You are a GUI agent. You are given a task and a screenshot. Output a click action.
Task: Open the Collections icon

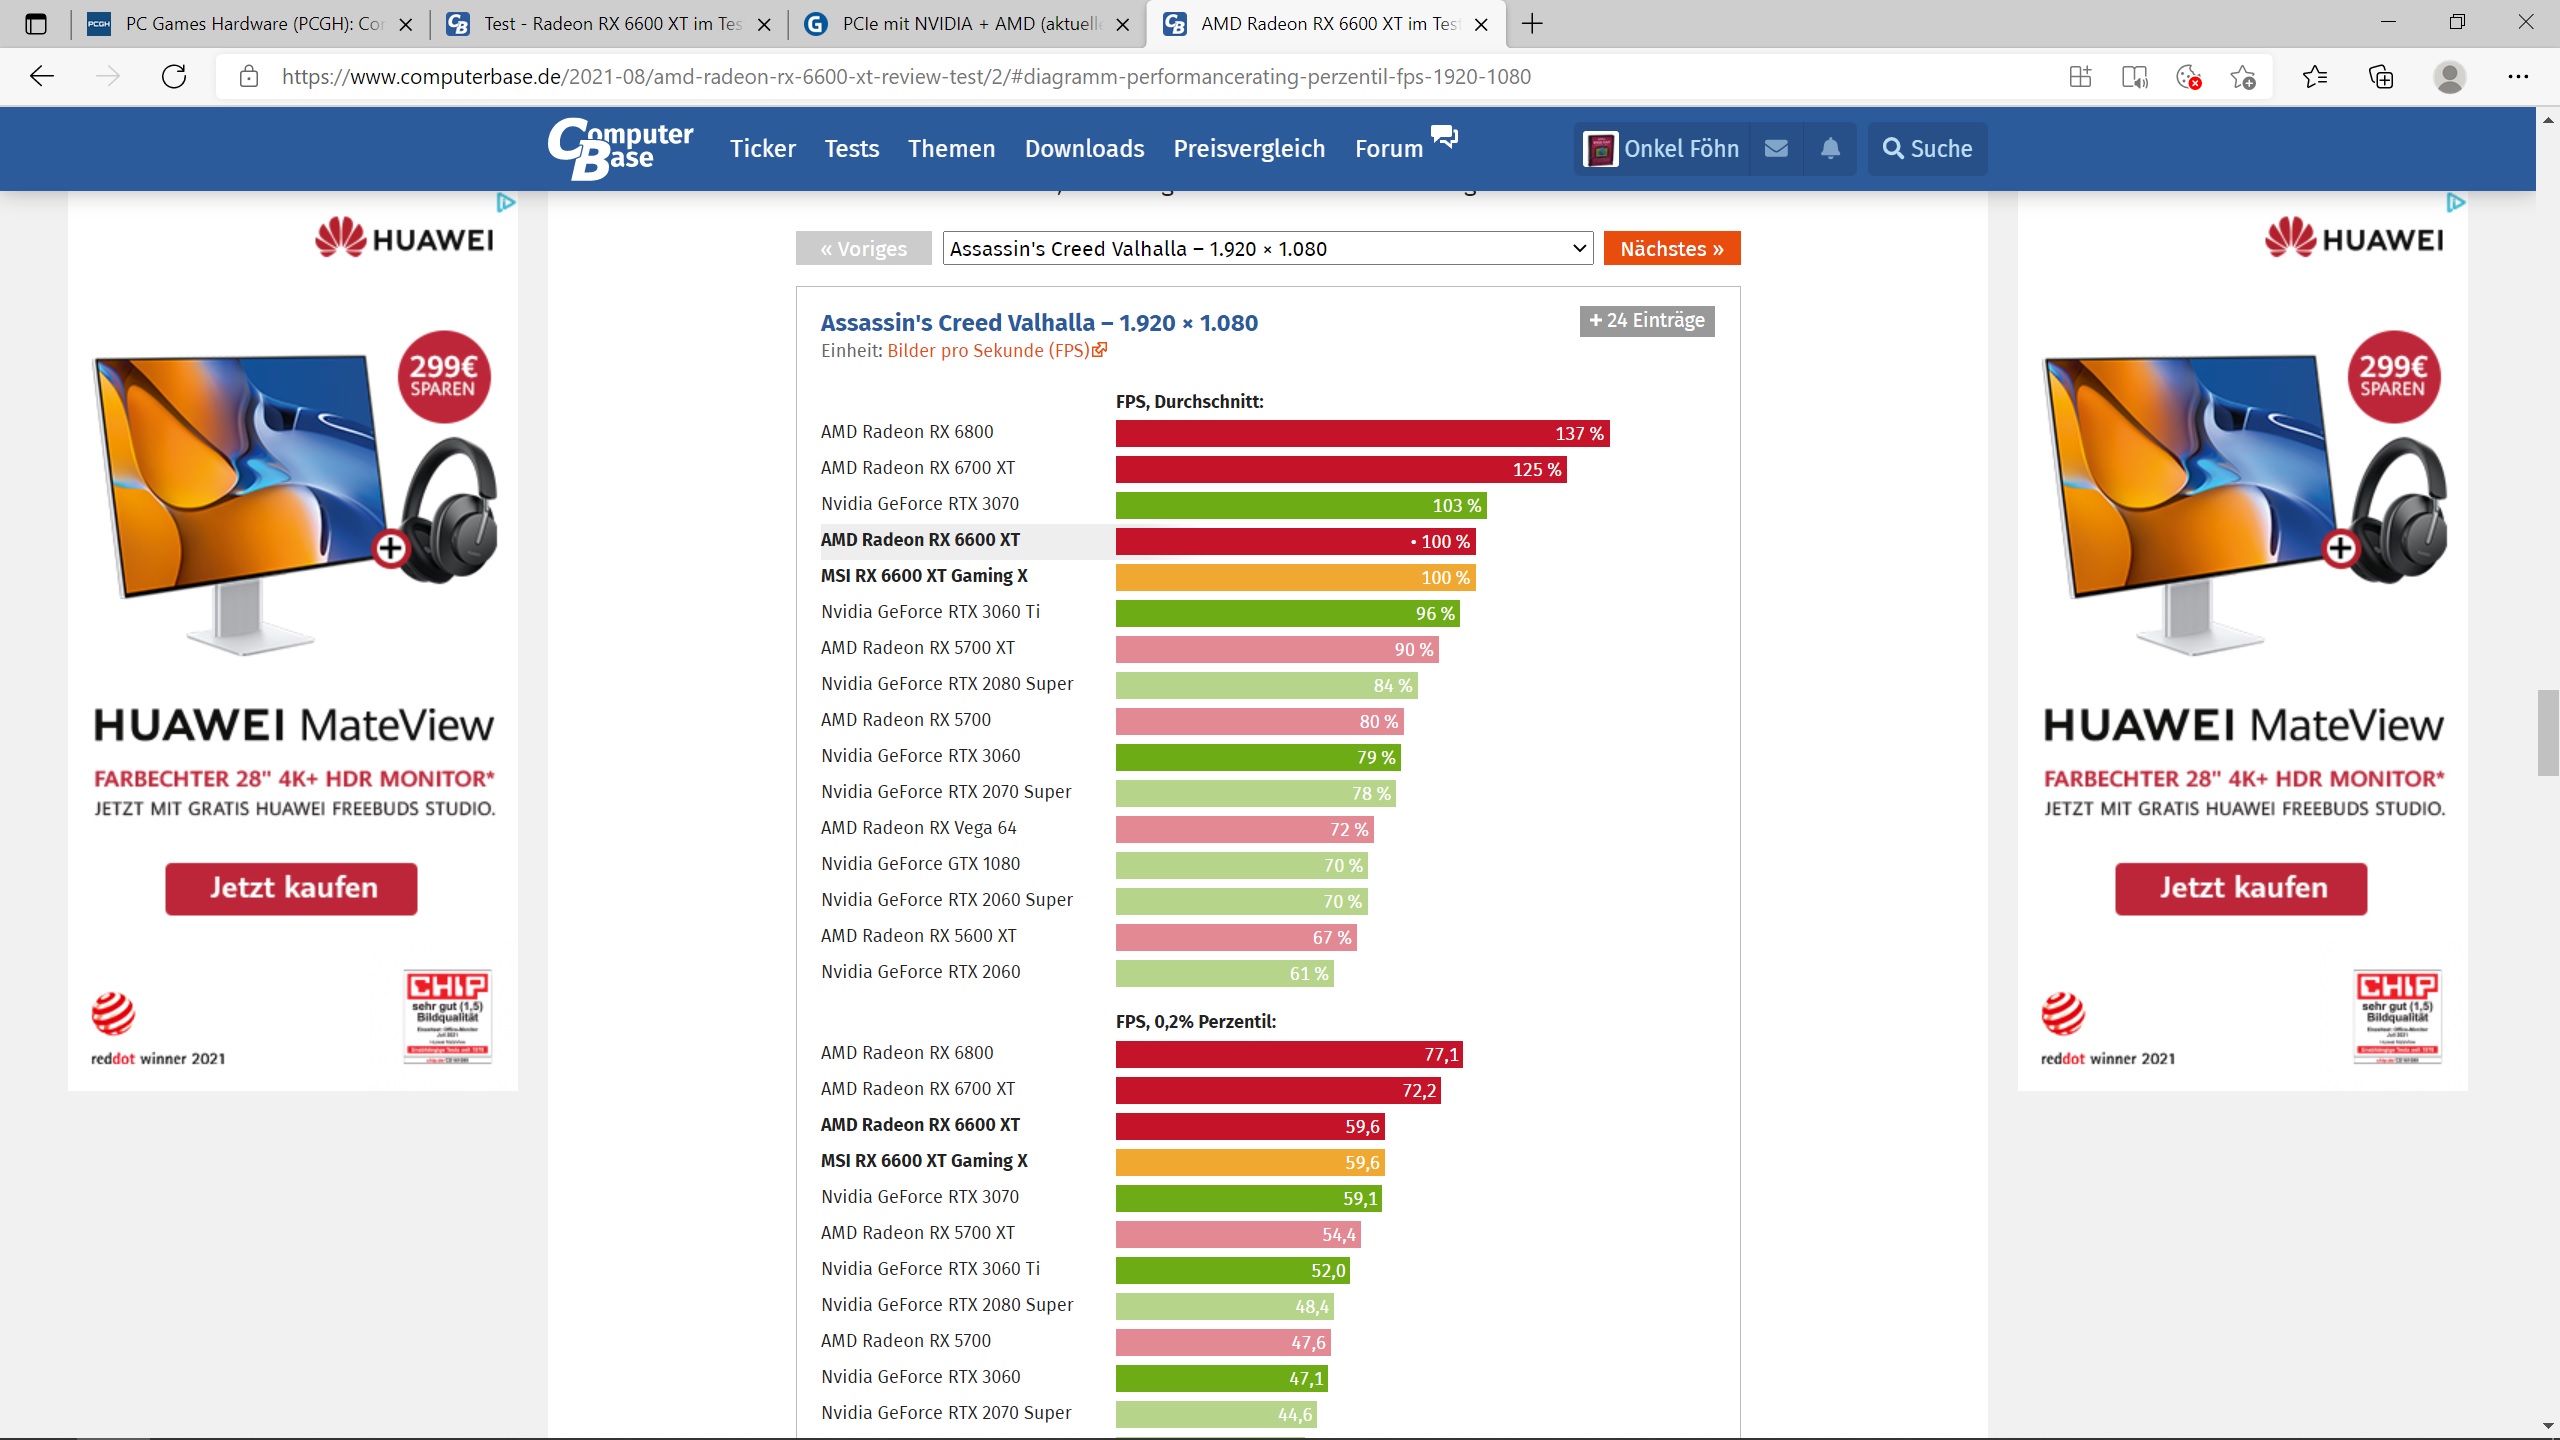coord(2381,77)
